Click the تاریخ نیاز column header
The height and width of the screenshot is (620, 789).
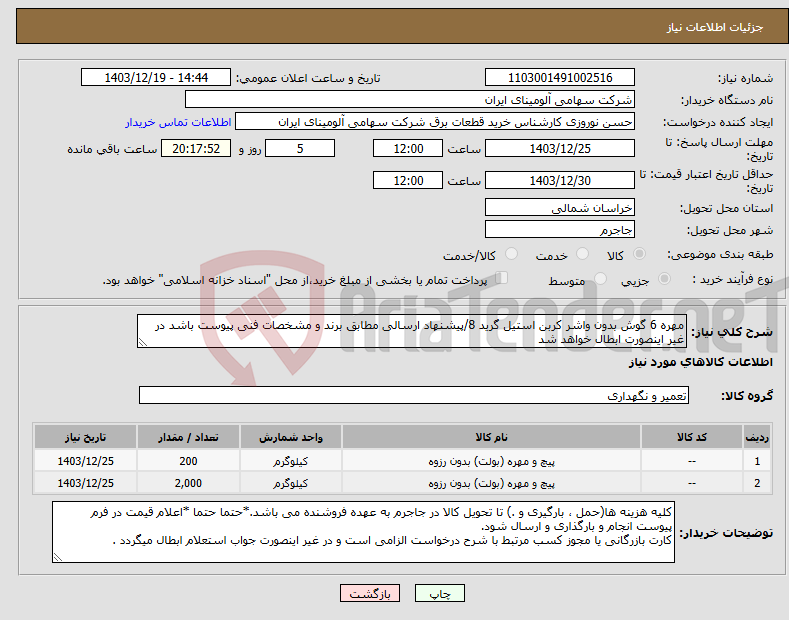pos(85,437)
